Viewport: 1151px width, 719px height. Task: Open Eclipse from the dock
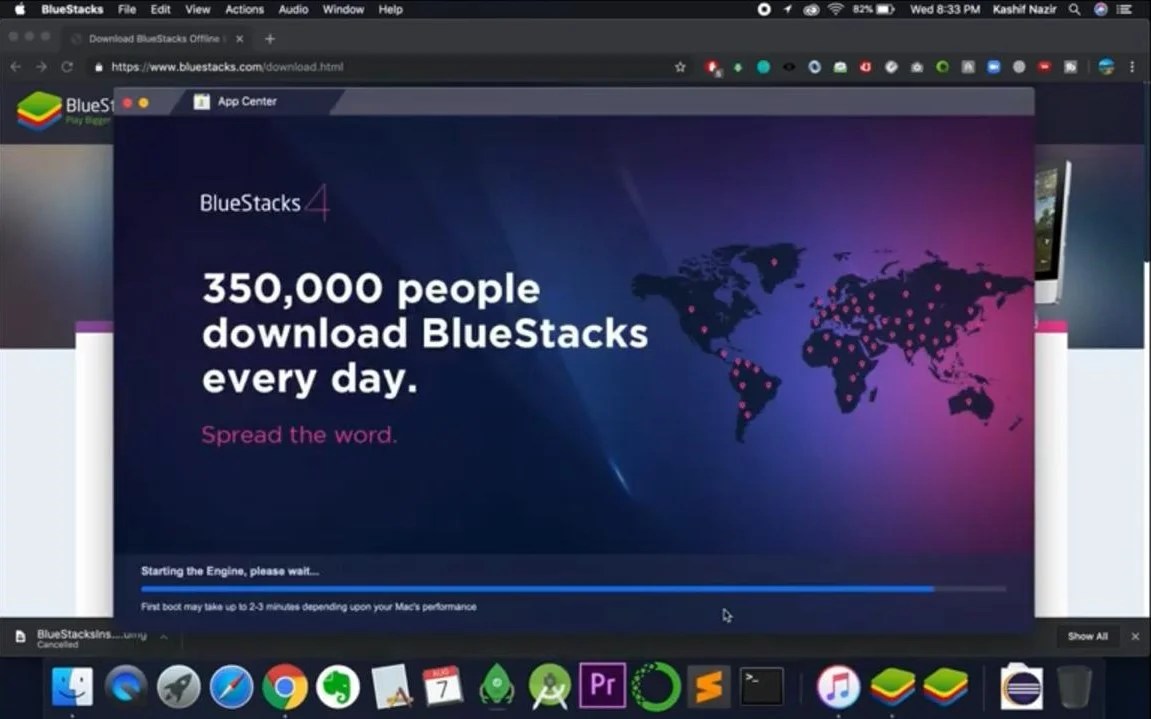coord(1021,686)
